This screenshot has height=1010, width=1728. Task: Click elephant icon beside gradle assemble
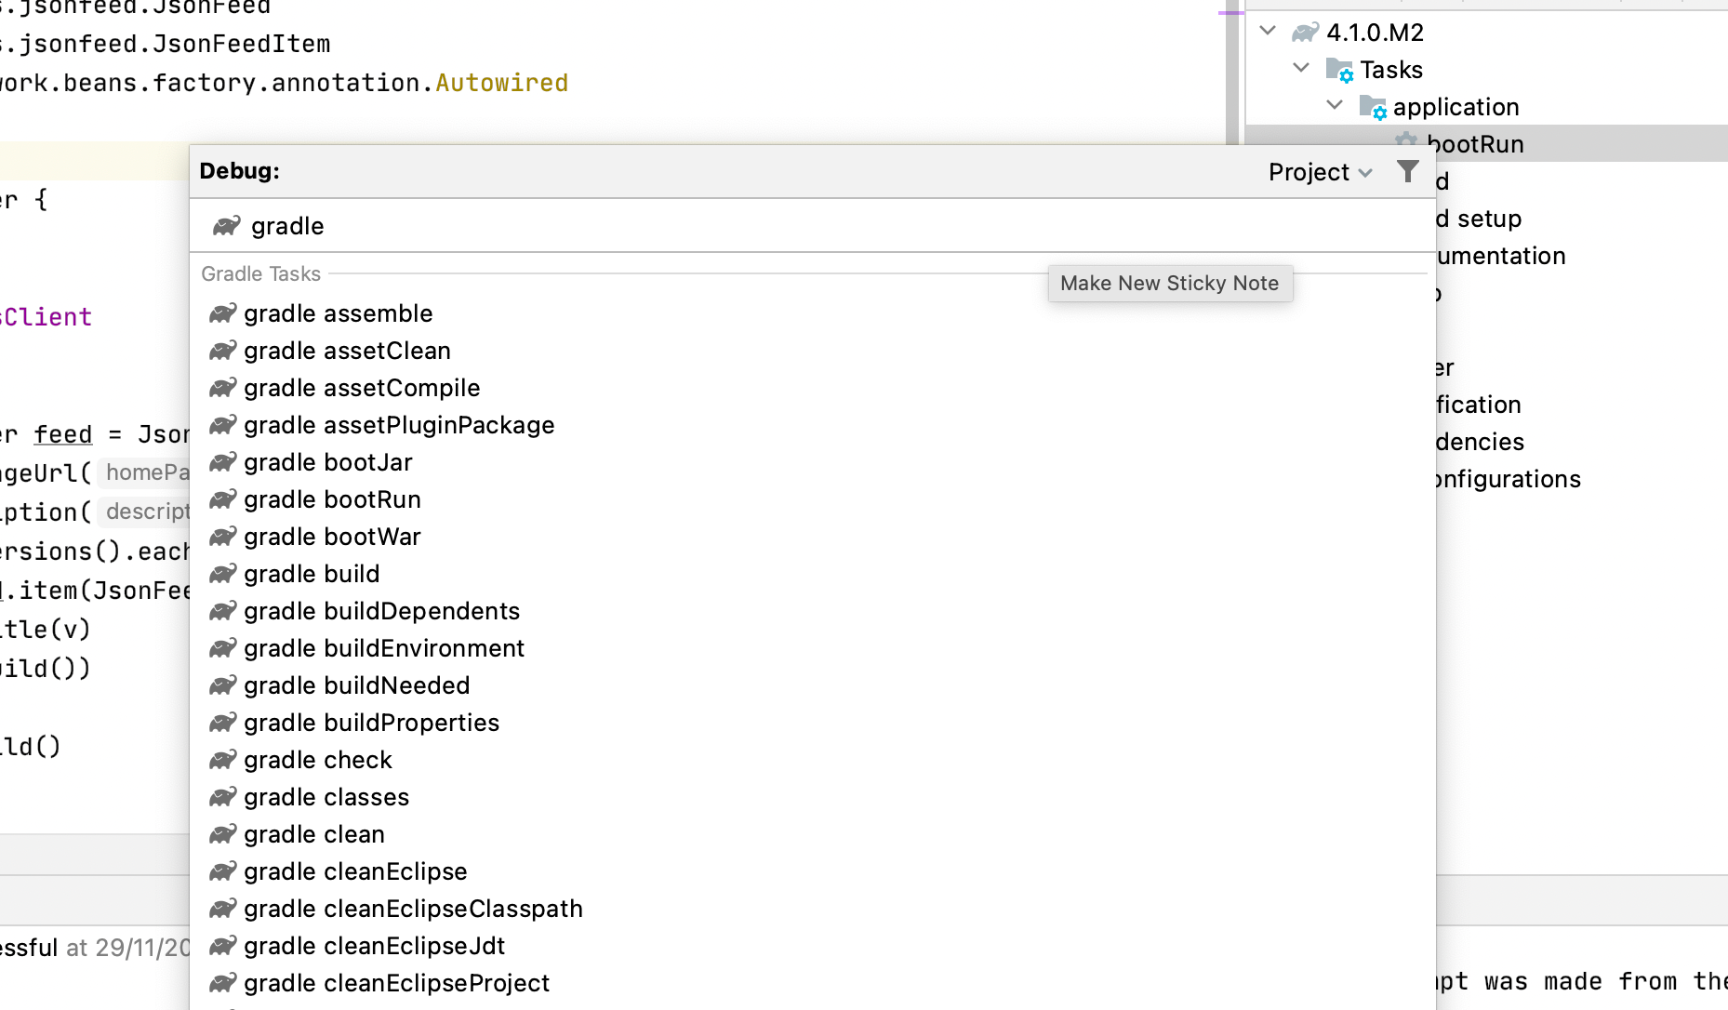tap(222, 314)
